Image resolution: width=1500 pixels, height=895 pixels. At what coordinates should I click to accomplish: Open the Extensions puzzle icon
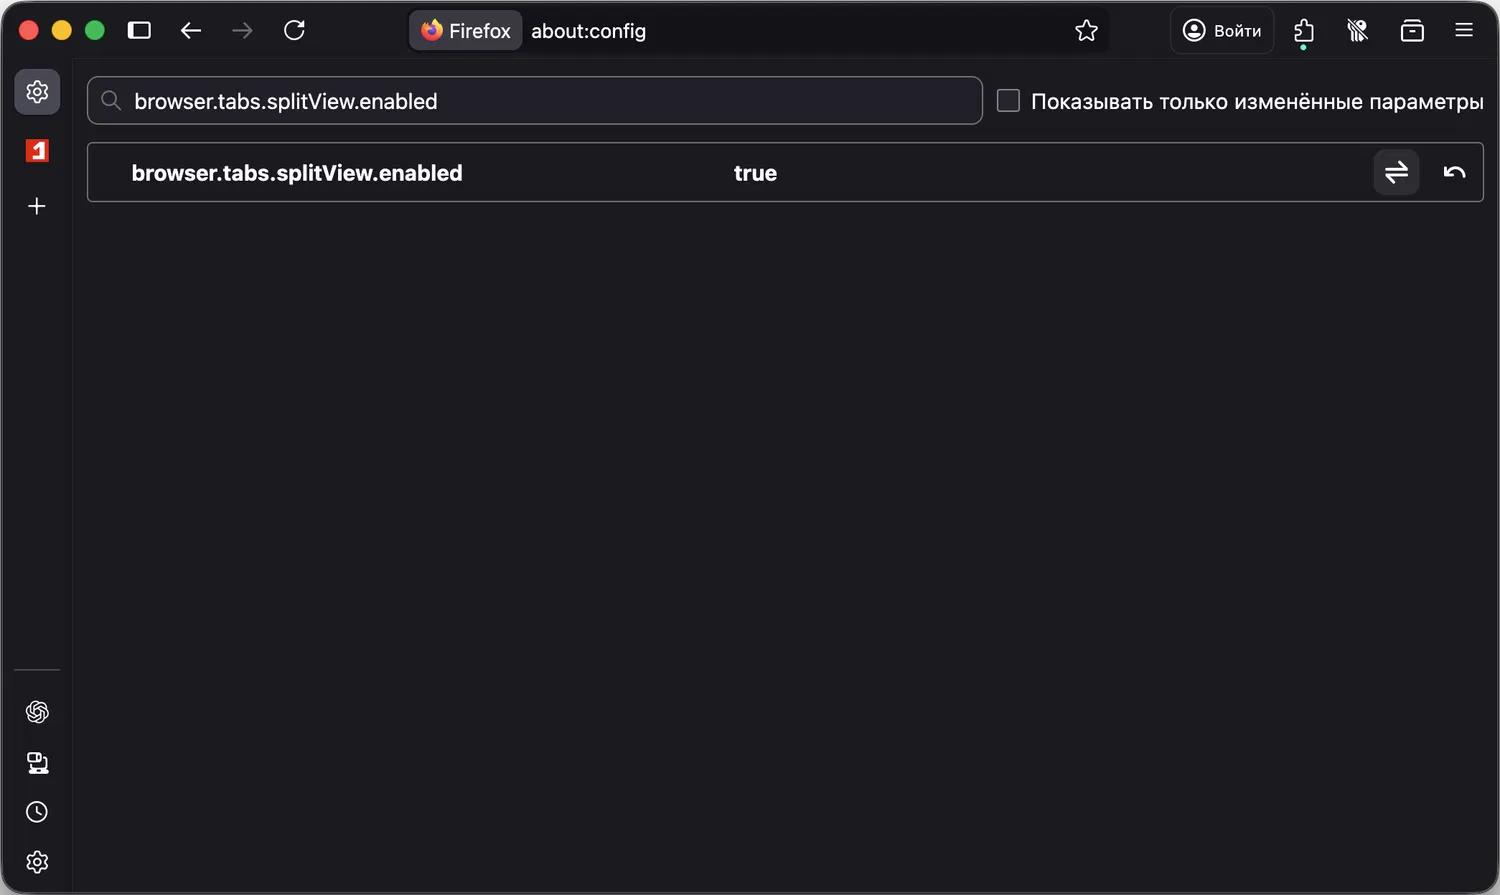click(x=1303, y=31)
